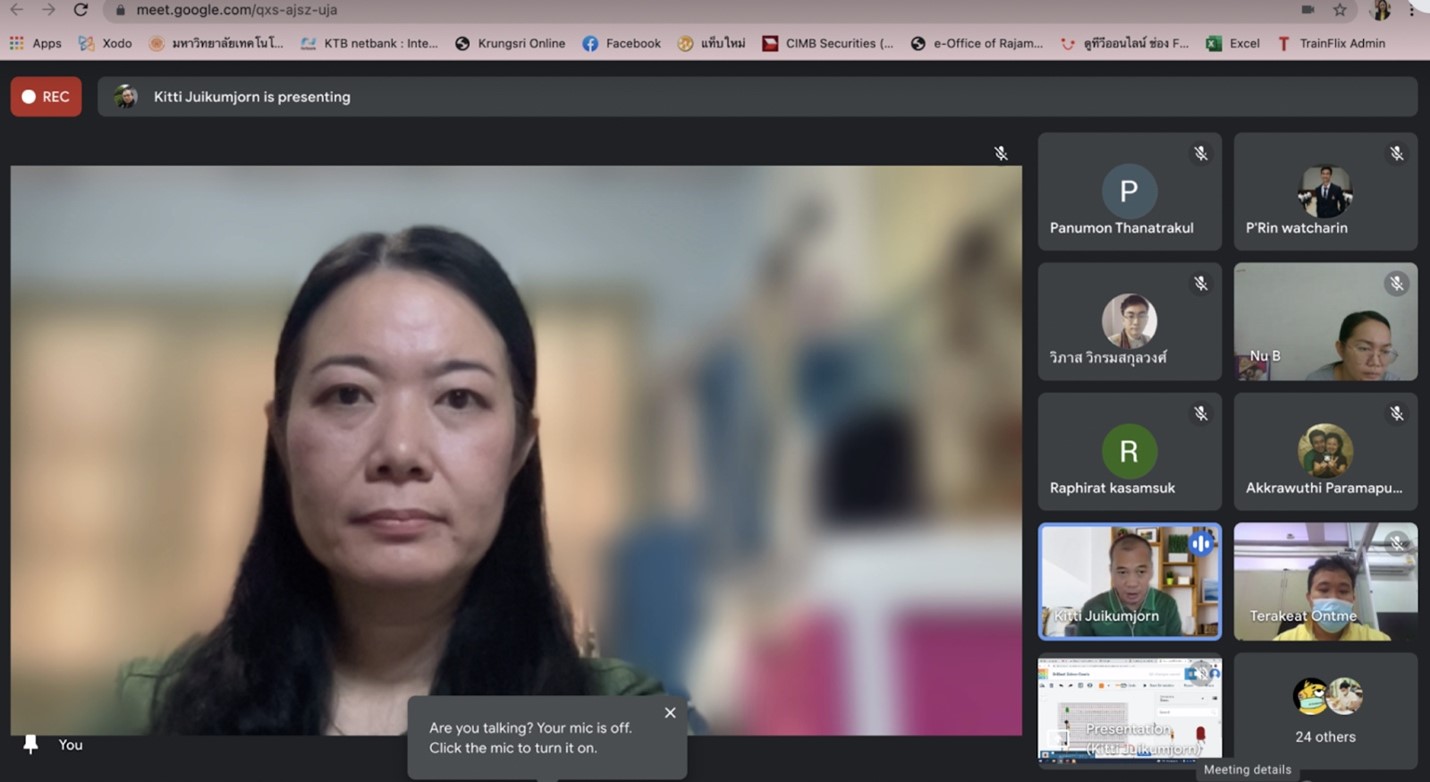
Task: Open the e-Office of Rajam... bookmark
Action: [x=977, y=43]
